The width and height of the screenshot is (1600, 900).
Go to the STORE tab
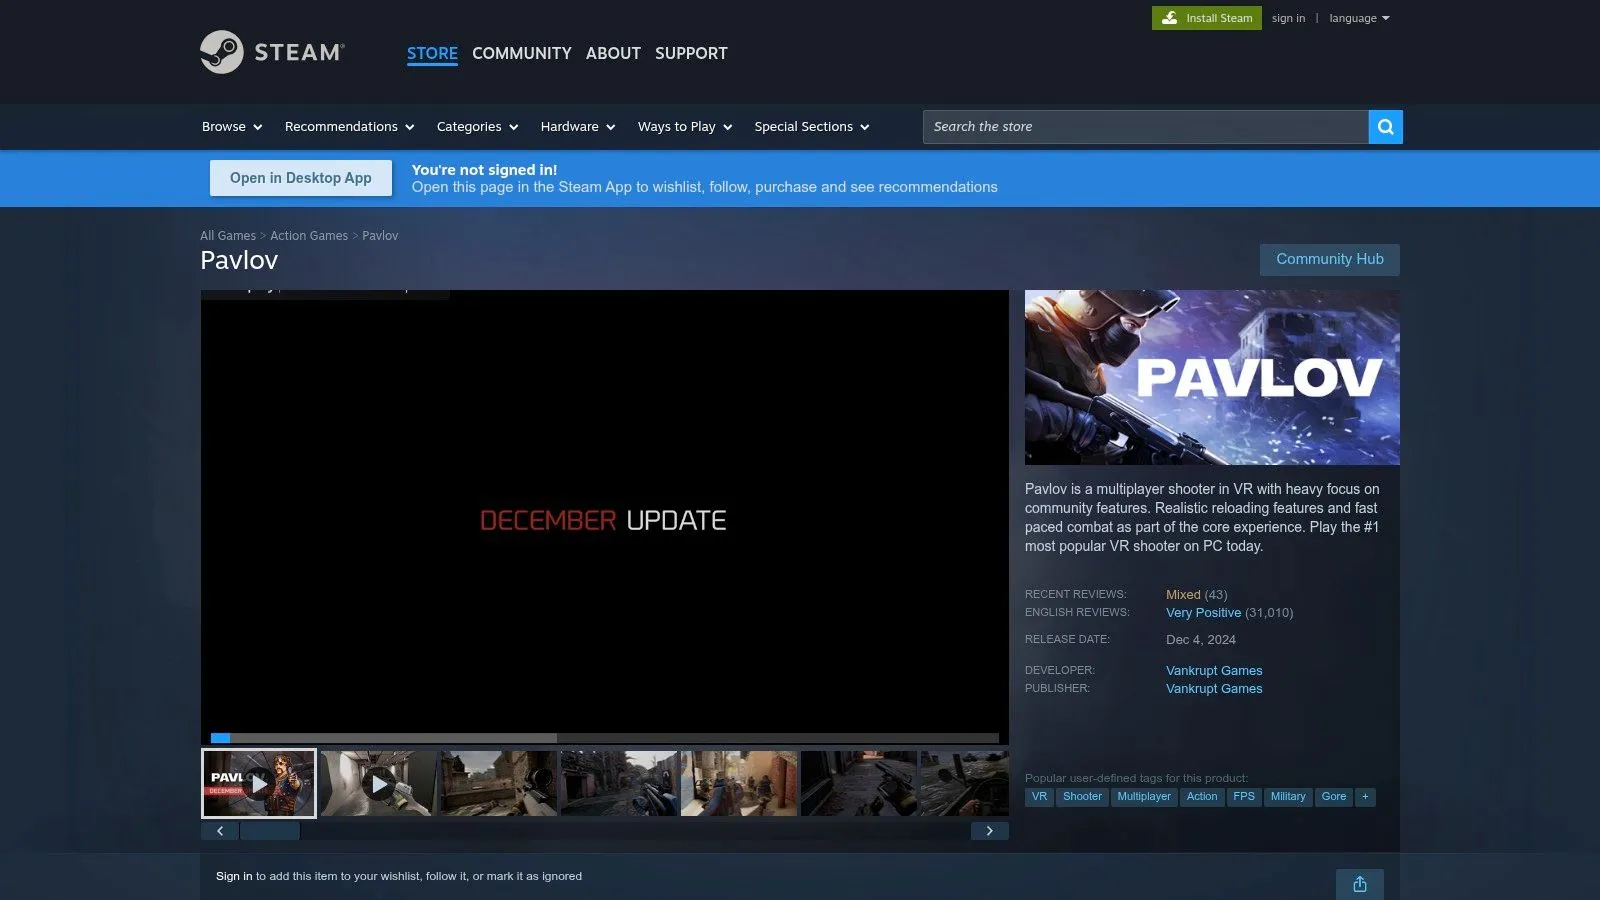pyautogui.click(x=432, y=53)
